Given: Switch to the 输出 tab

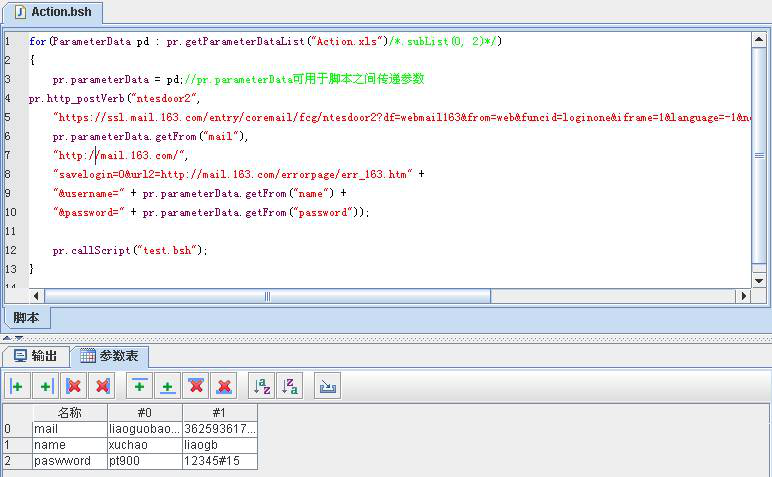Looking at the screenshot, I should tap(36, 356).
